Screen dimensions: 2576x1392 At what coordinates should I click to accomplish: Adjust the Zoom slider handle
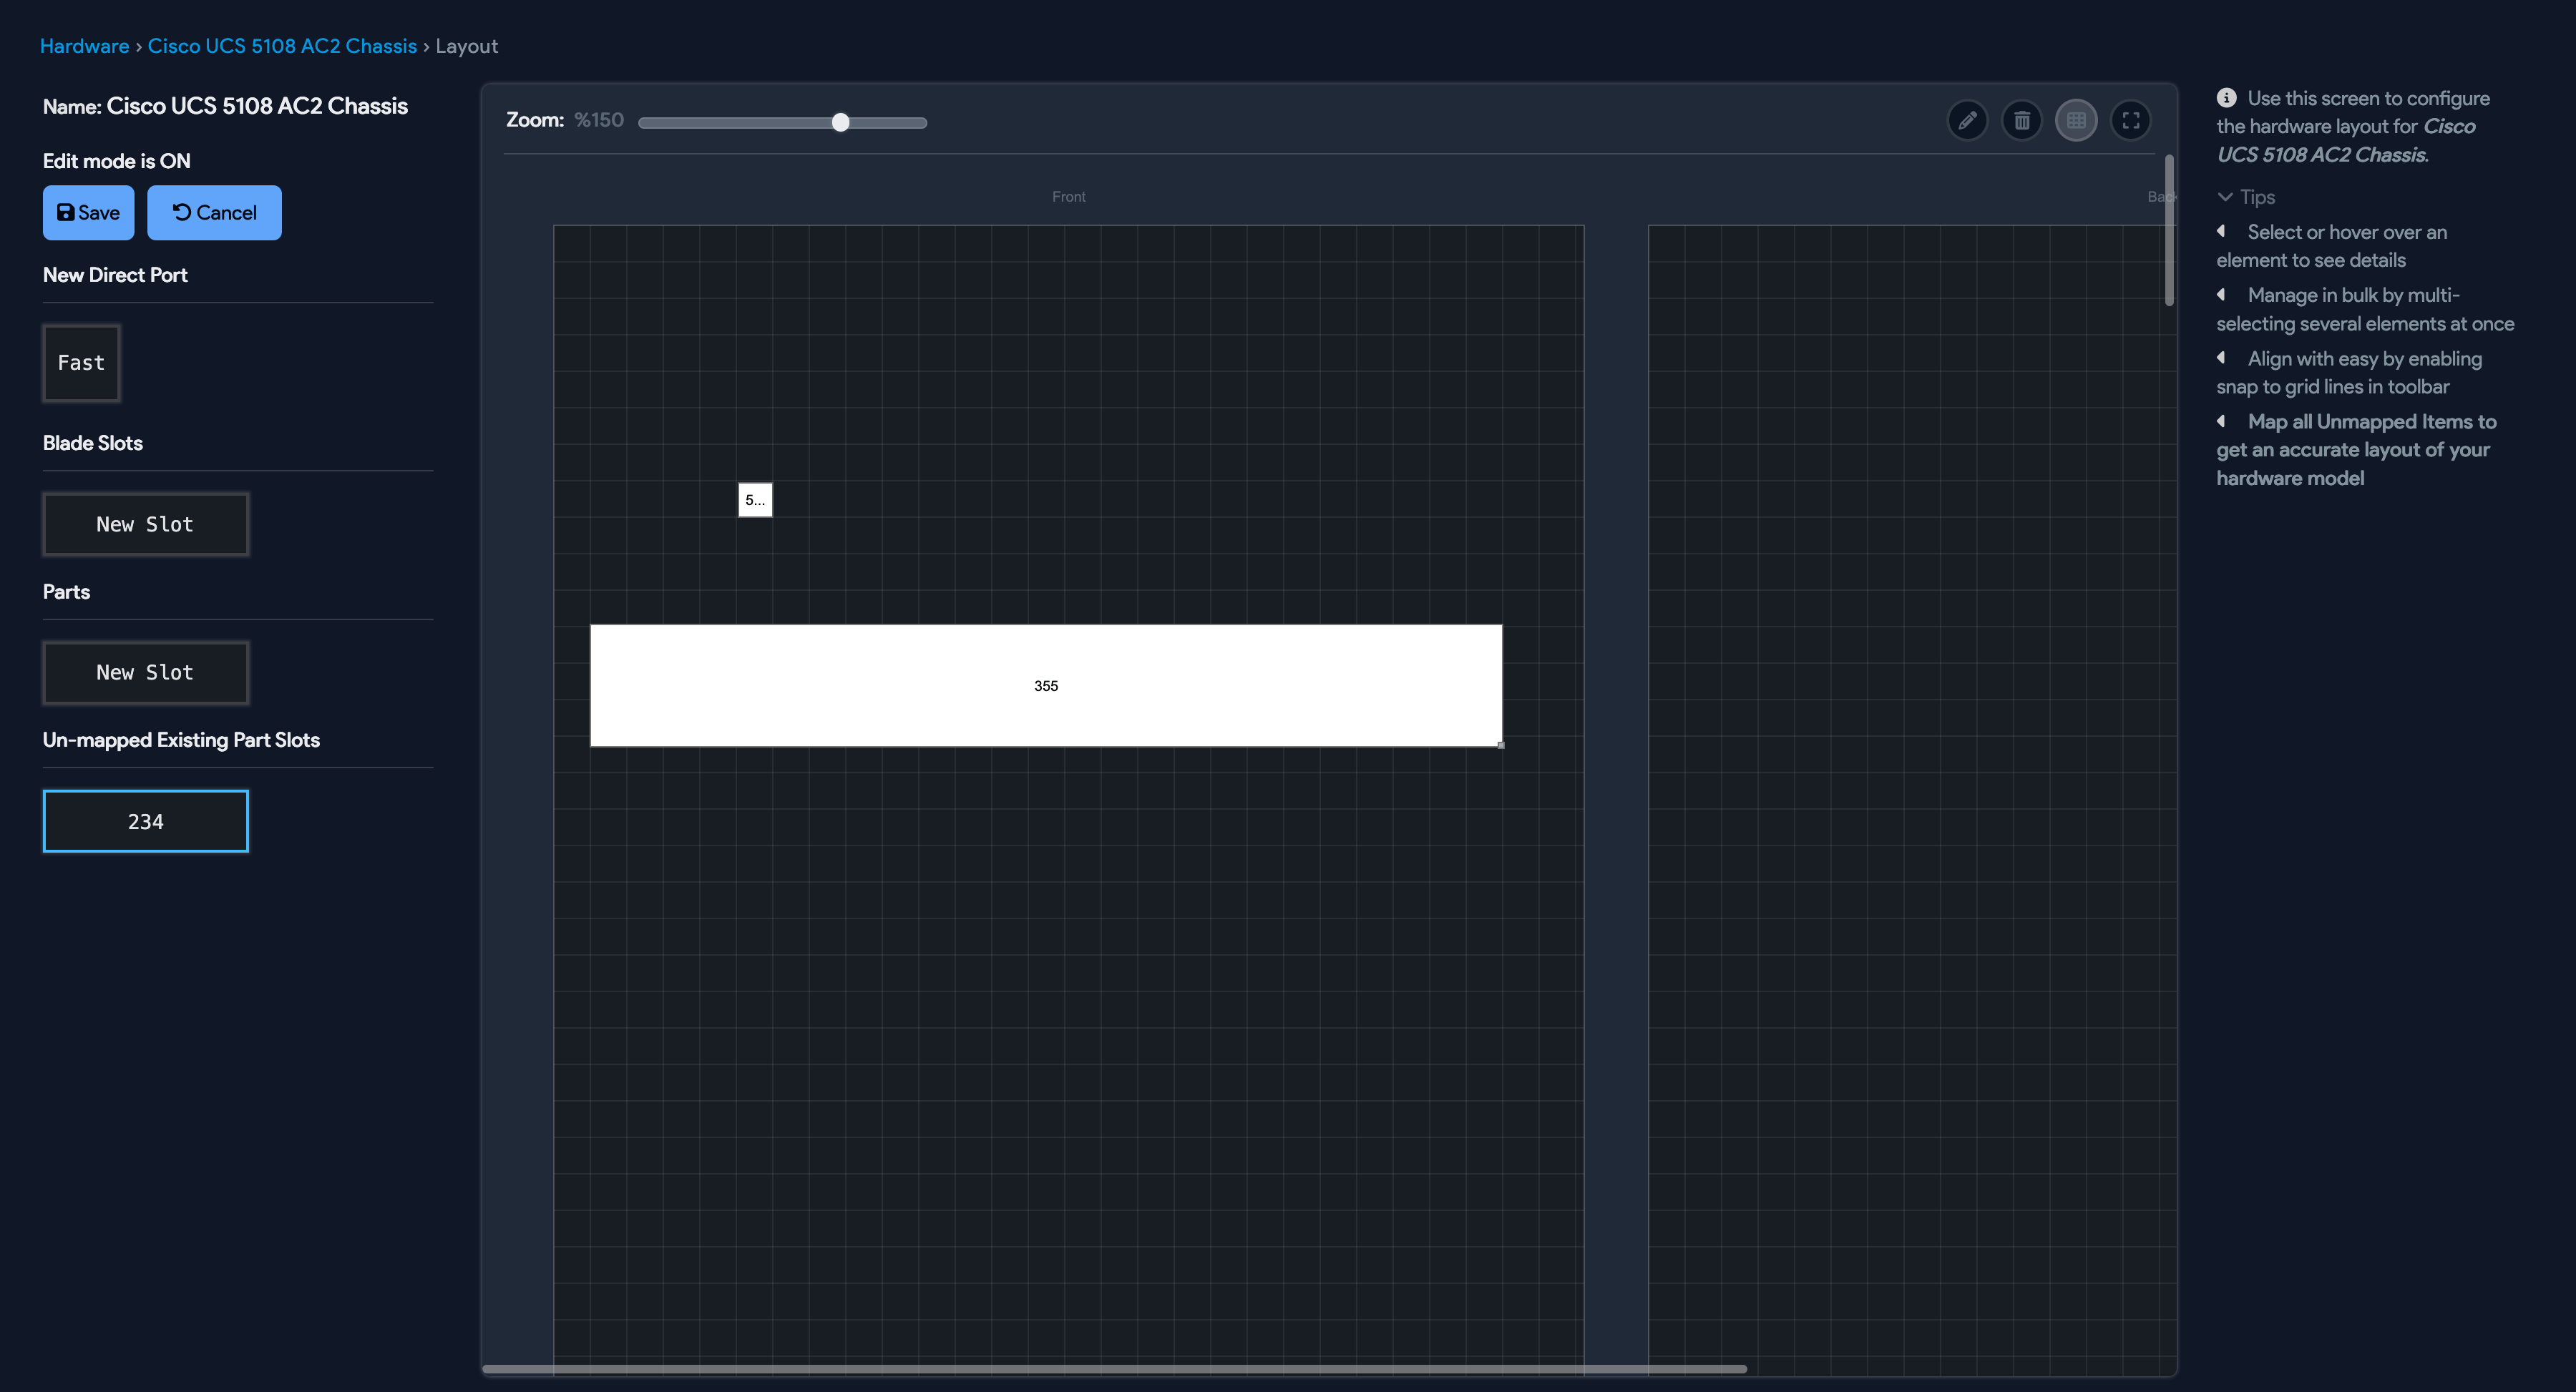coord(840,122)
